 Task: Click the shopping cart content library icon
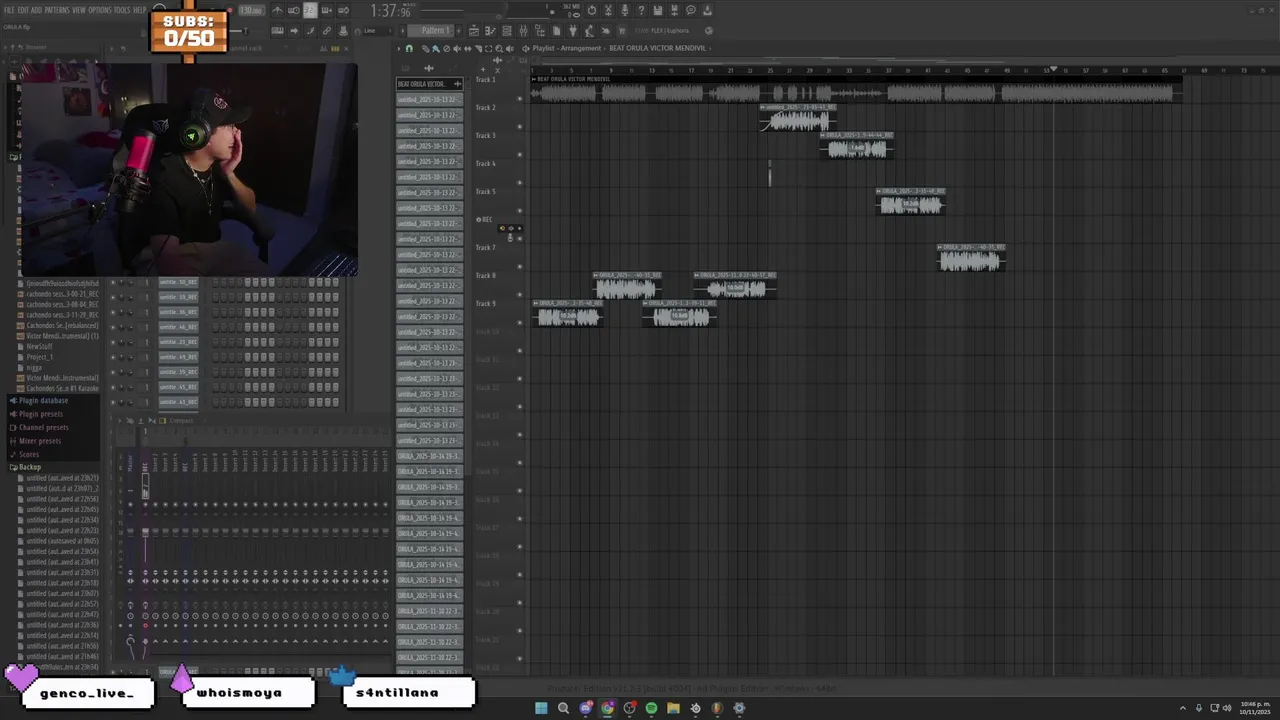(621, 30)
